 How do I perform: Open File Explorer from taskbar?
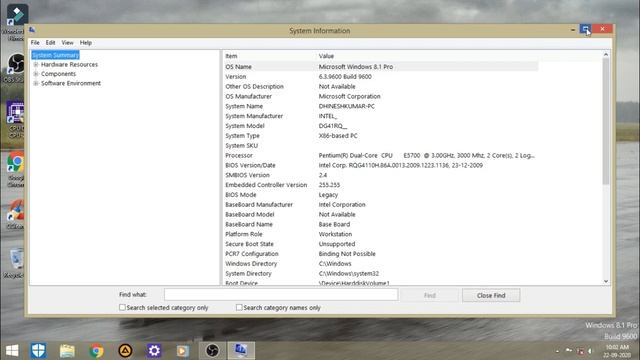[67, 350]
